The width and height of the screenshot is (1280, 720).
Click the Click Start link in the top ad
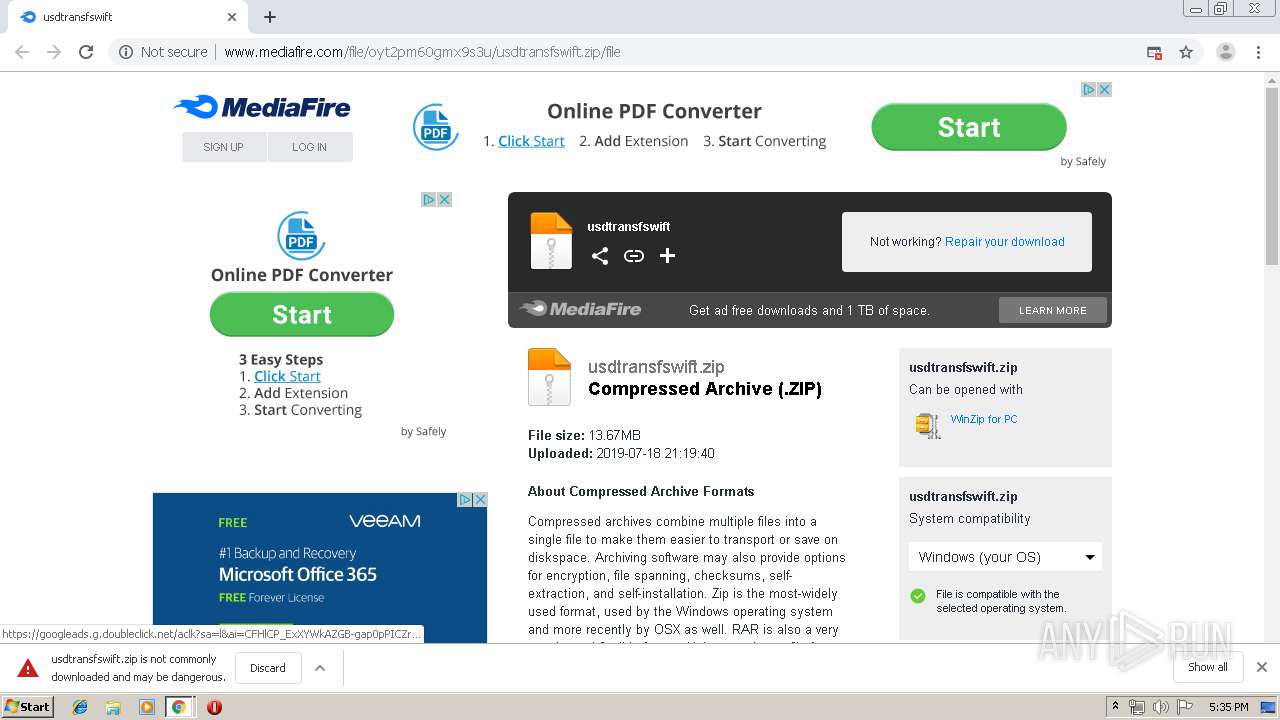click(x=531, y=141)
